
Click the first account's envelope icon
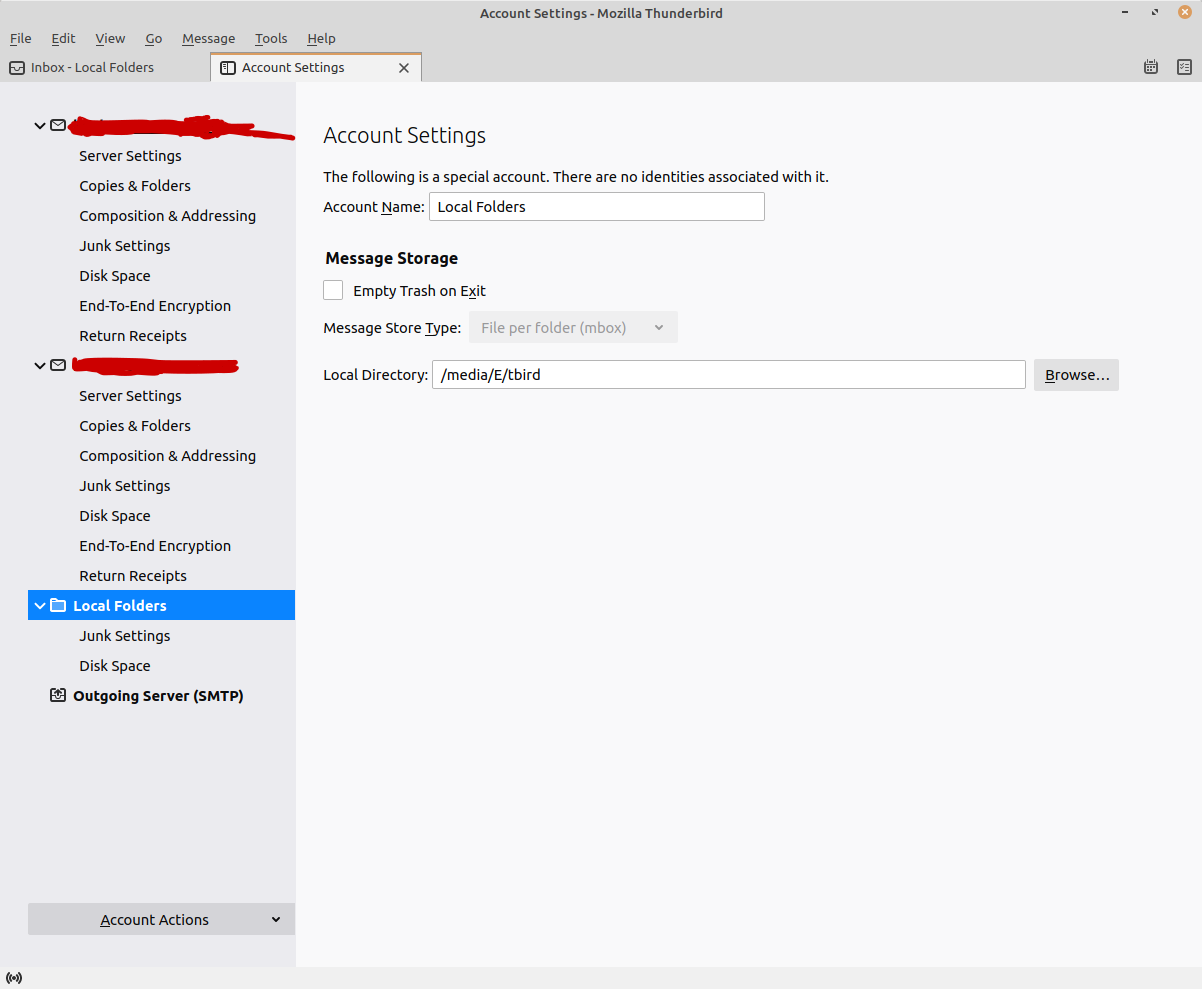[58, 125]
